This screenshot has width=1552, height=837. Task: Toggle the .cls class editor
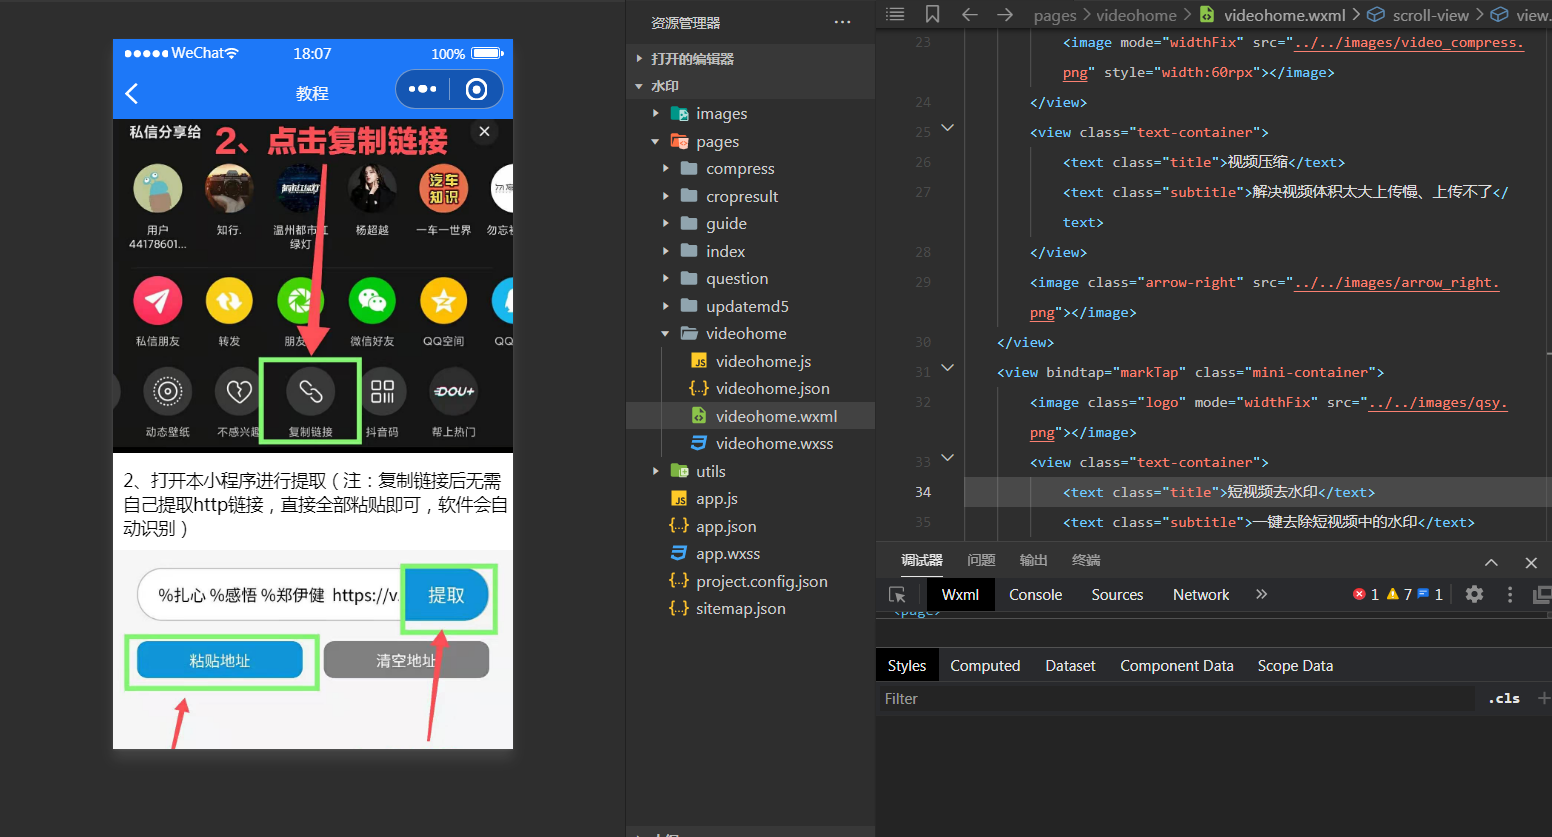coord(1504,698)
